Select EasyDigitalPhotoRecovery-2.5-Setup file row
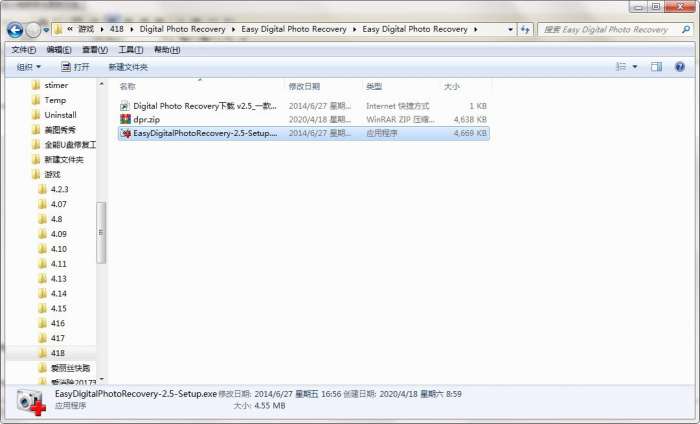Viewport: 700px width, 424px height. tap(304, 133)
